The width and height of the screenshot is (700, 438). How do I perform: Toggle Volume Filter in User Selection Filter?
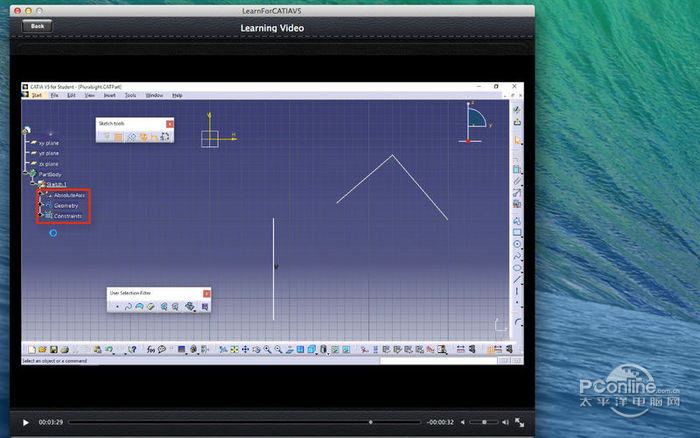click(x=151, y=306)
